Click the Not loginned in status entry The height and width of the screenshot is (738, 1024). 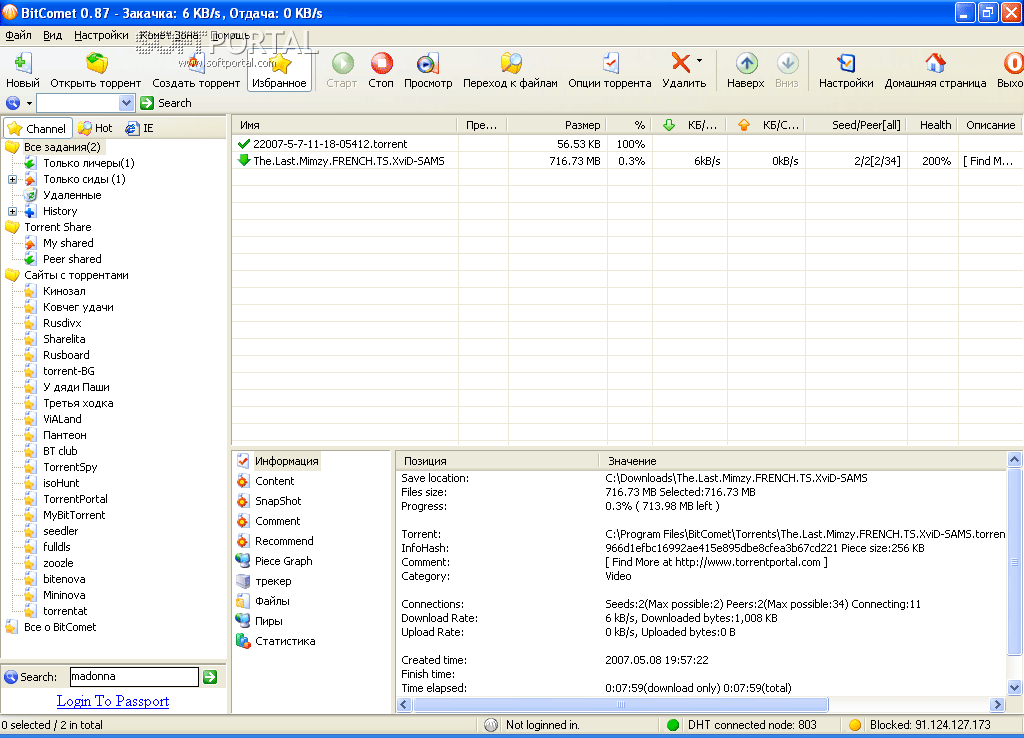pos(543,725)
